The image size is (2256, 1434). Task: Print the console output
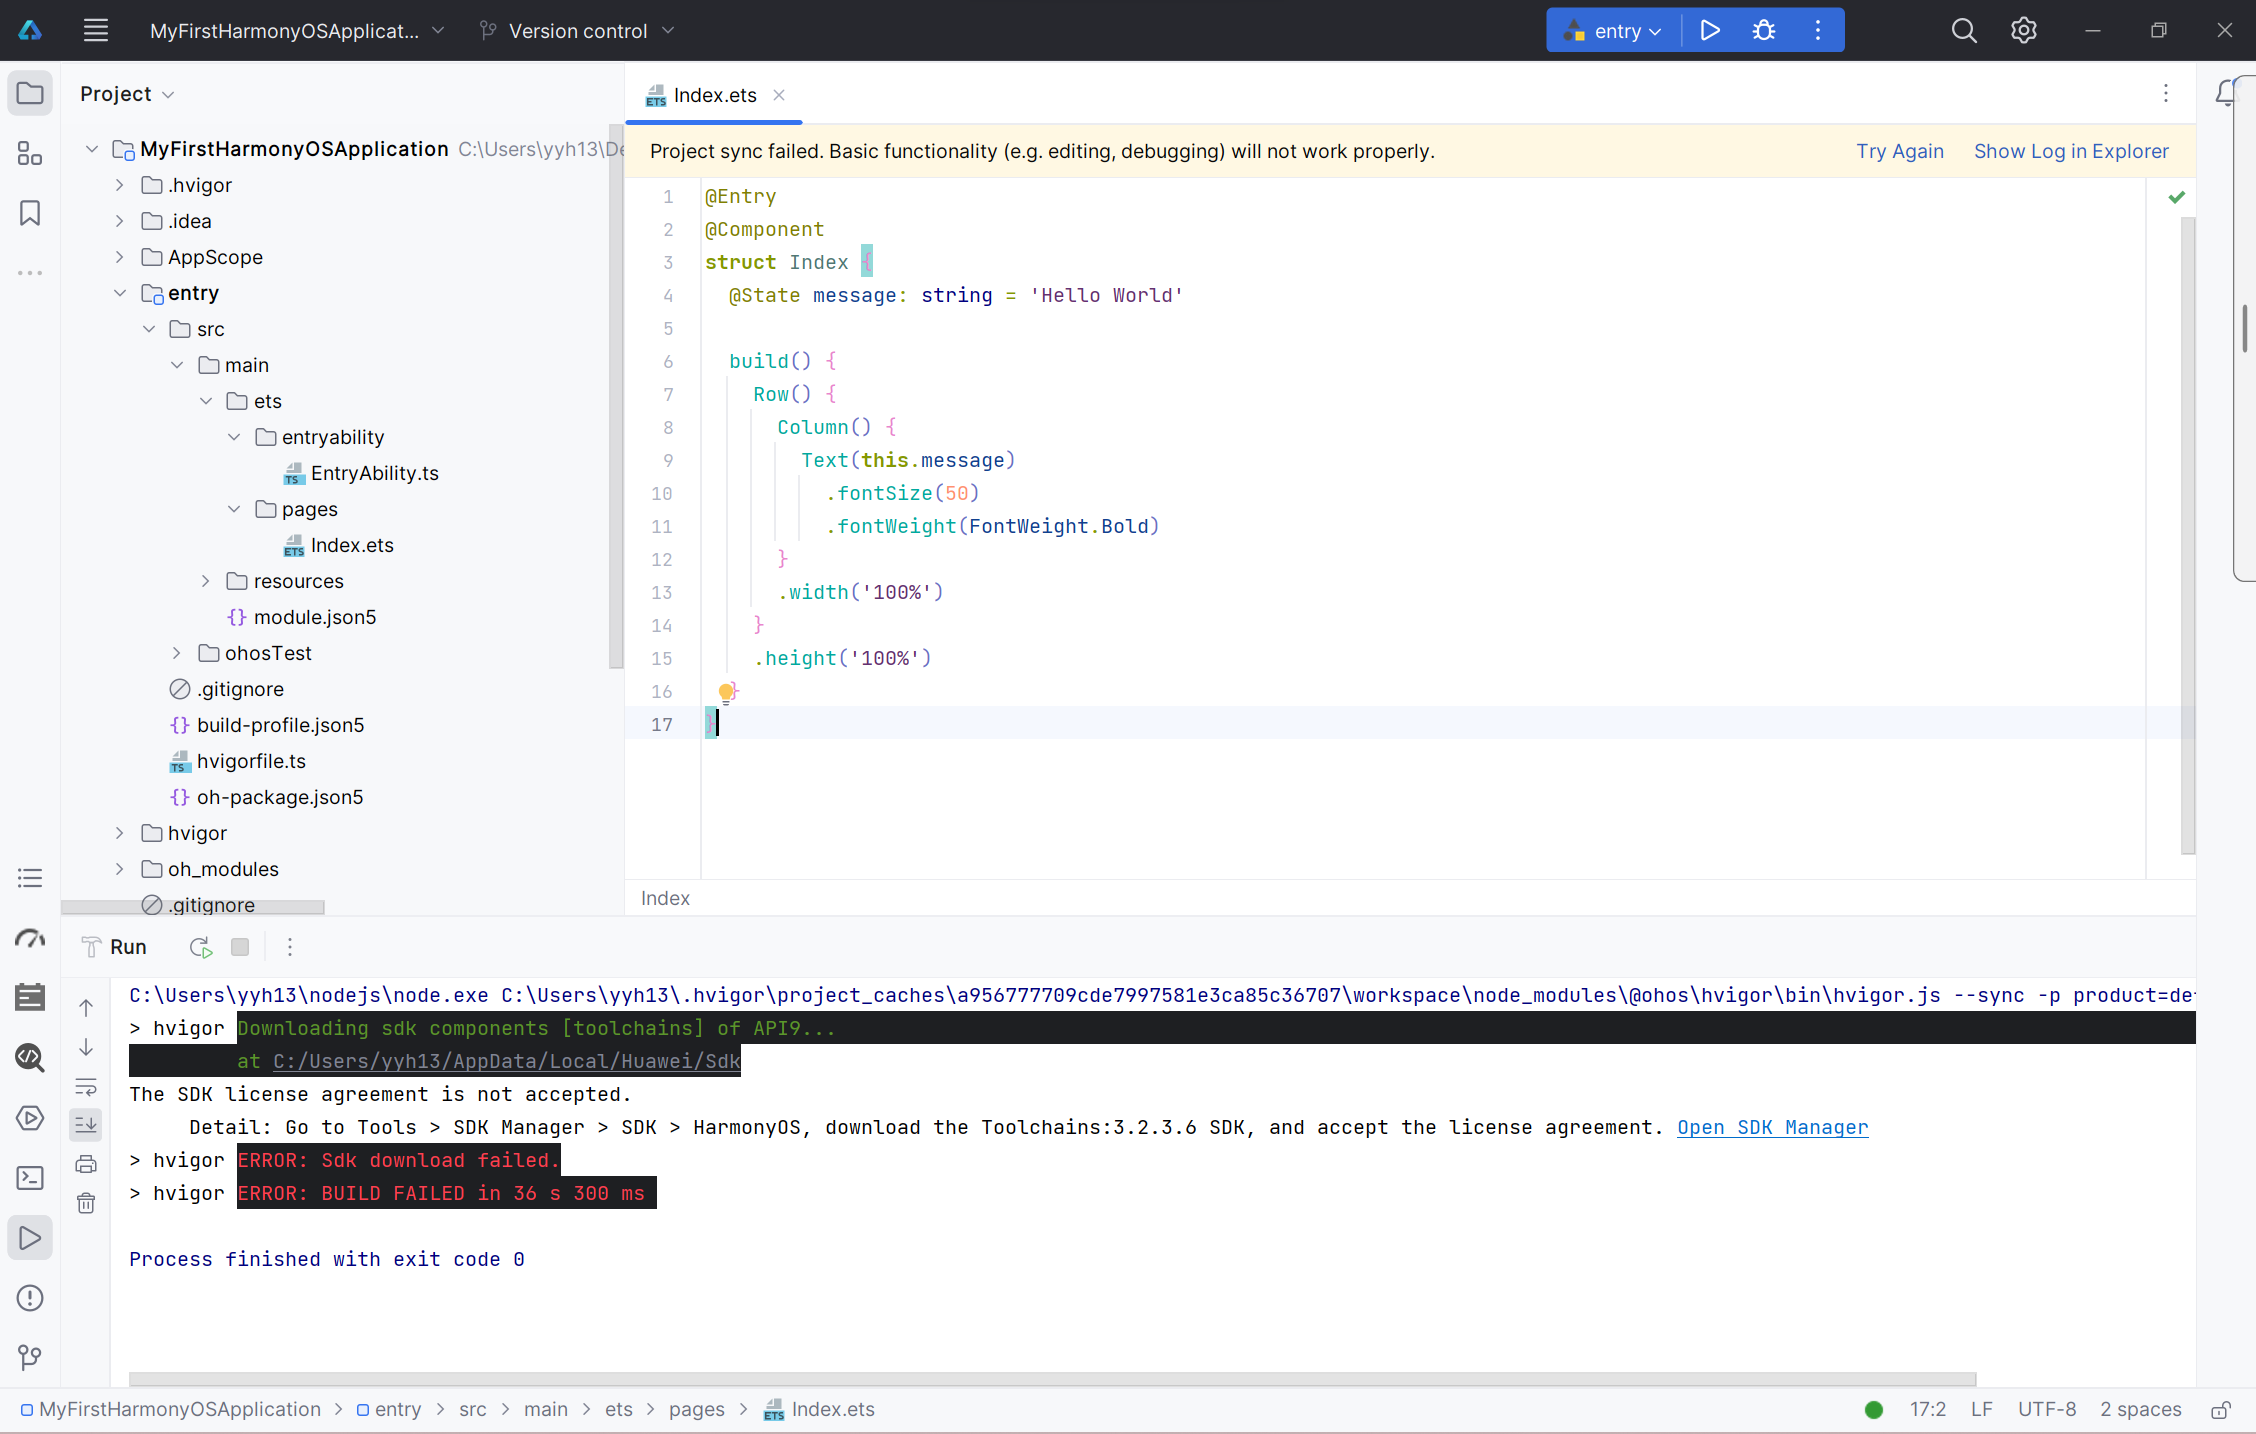(x=86, y=1164)
